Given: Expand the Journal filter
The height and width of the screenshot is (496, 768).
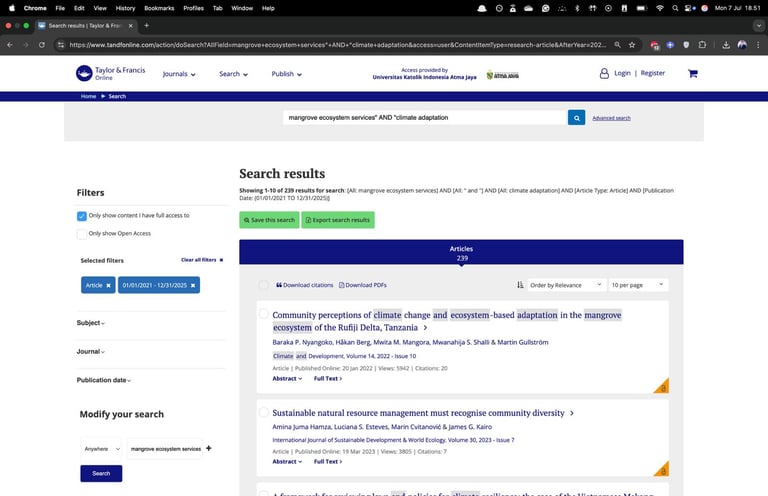Looking at the screenshot, I should 91,352.
